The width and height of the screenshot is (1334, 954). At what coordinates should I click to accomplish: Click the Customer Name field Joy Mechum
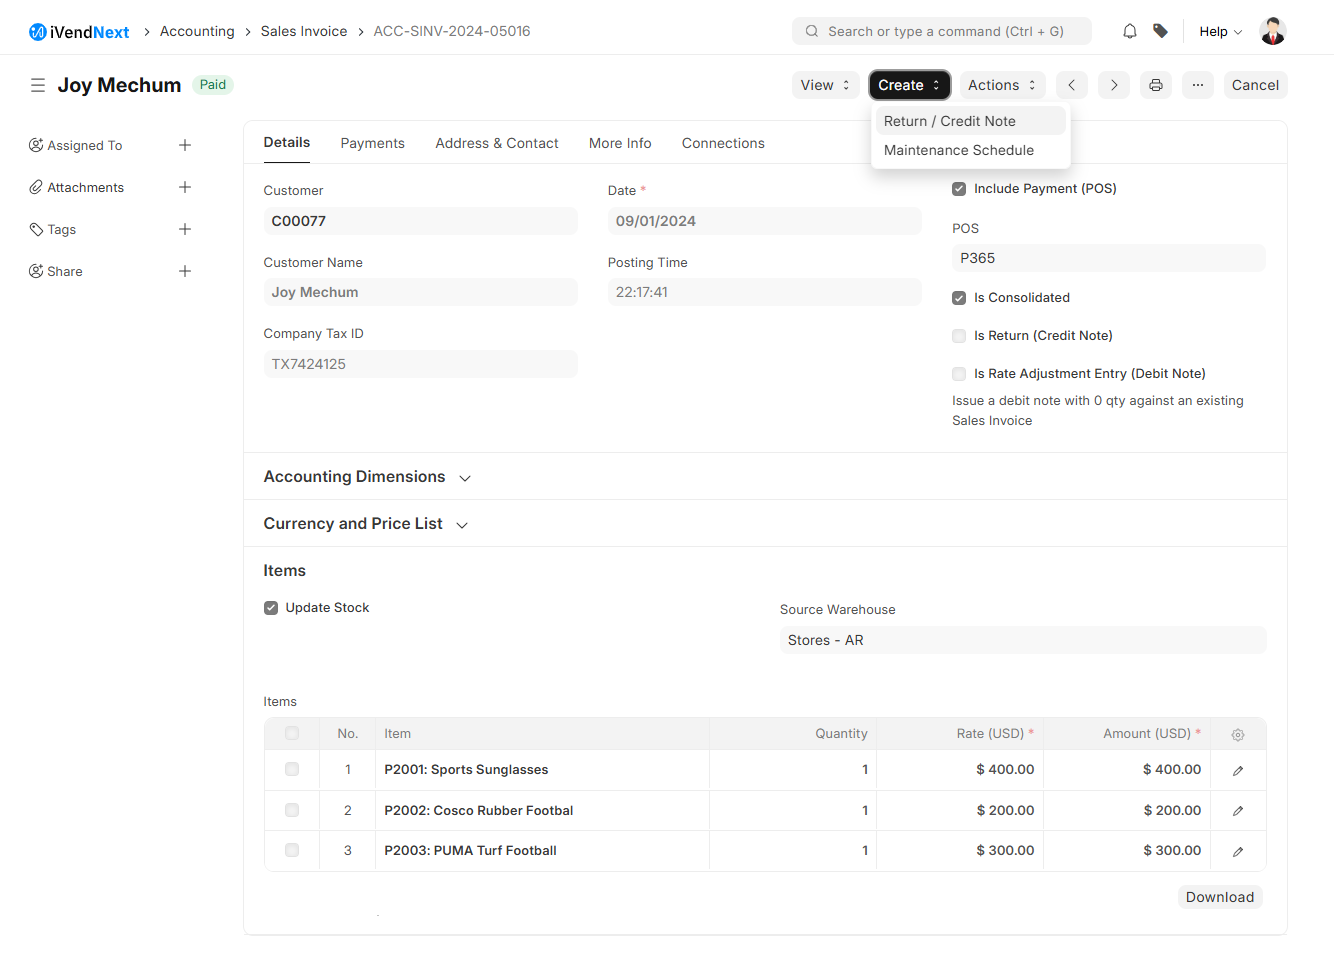point(420,292)
